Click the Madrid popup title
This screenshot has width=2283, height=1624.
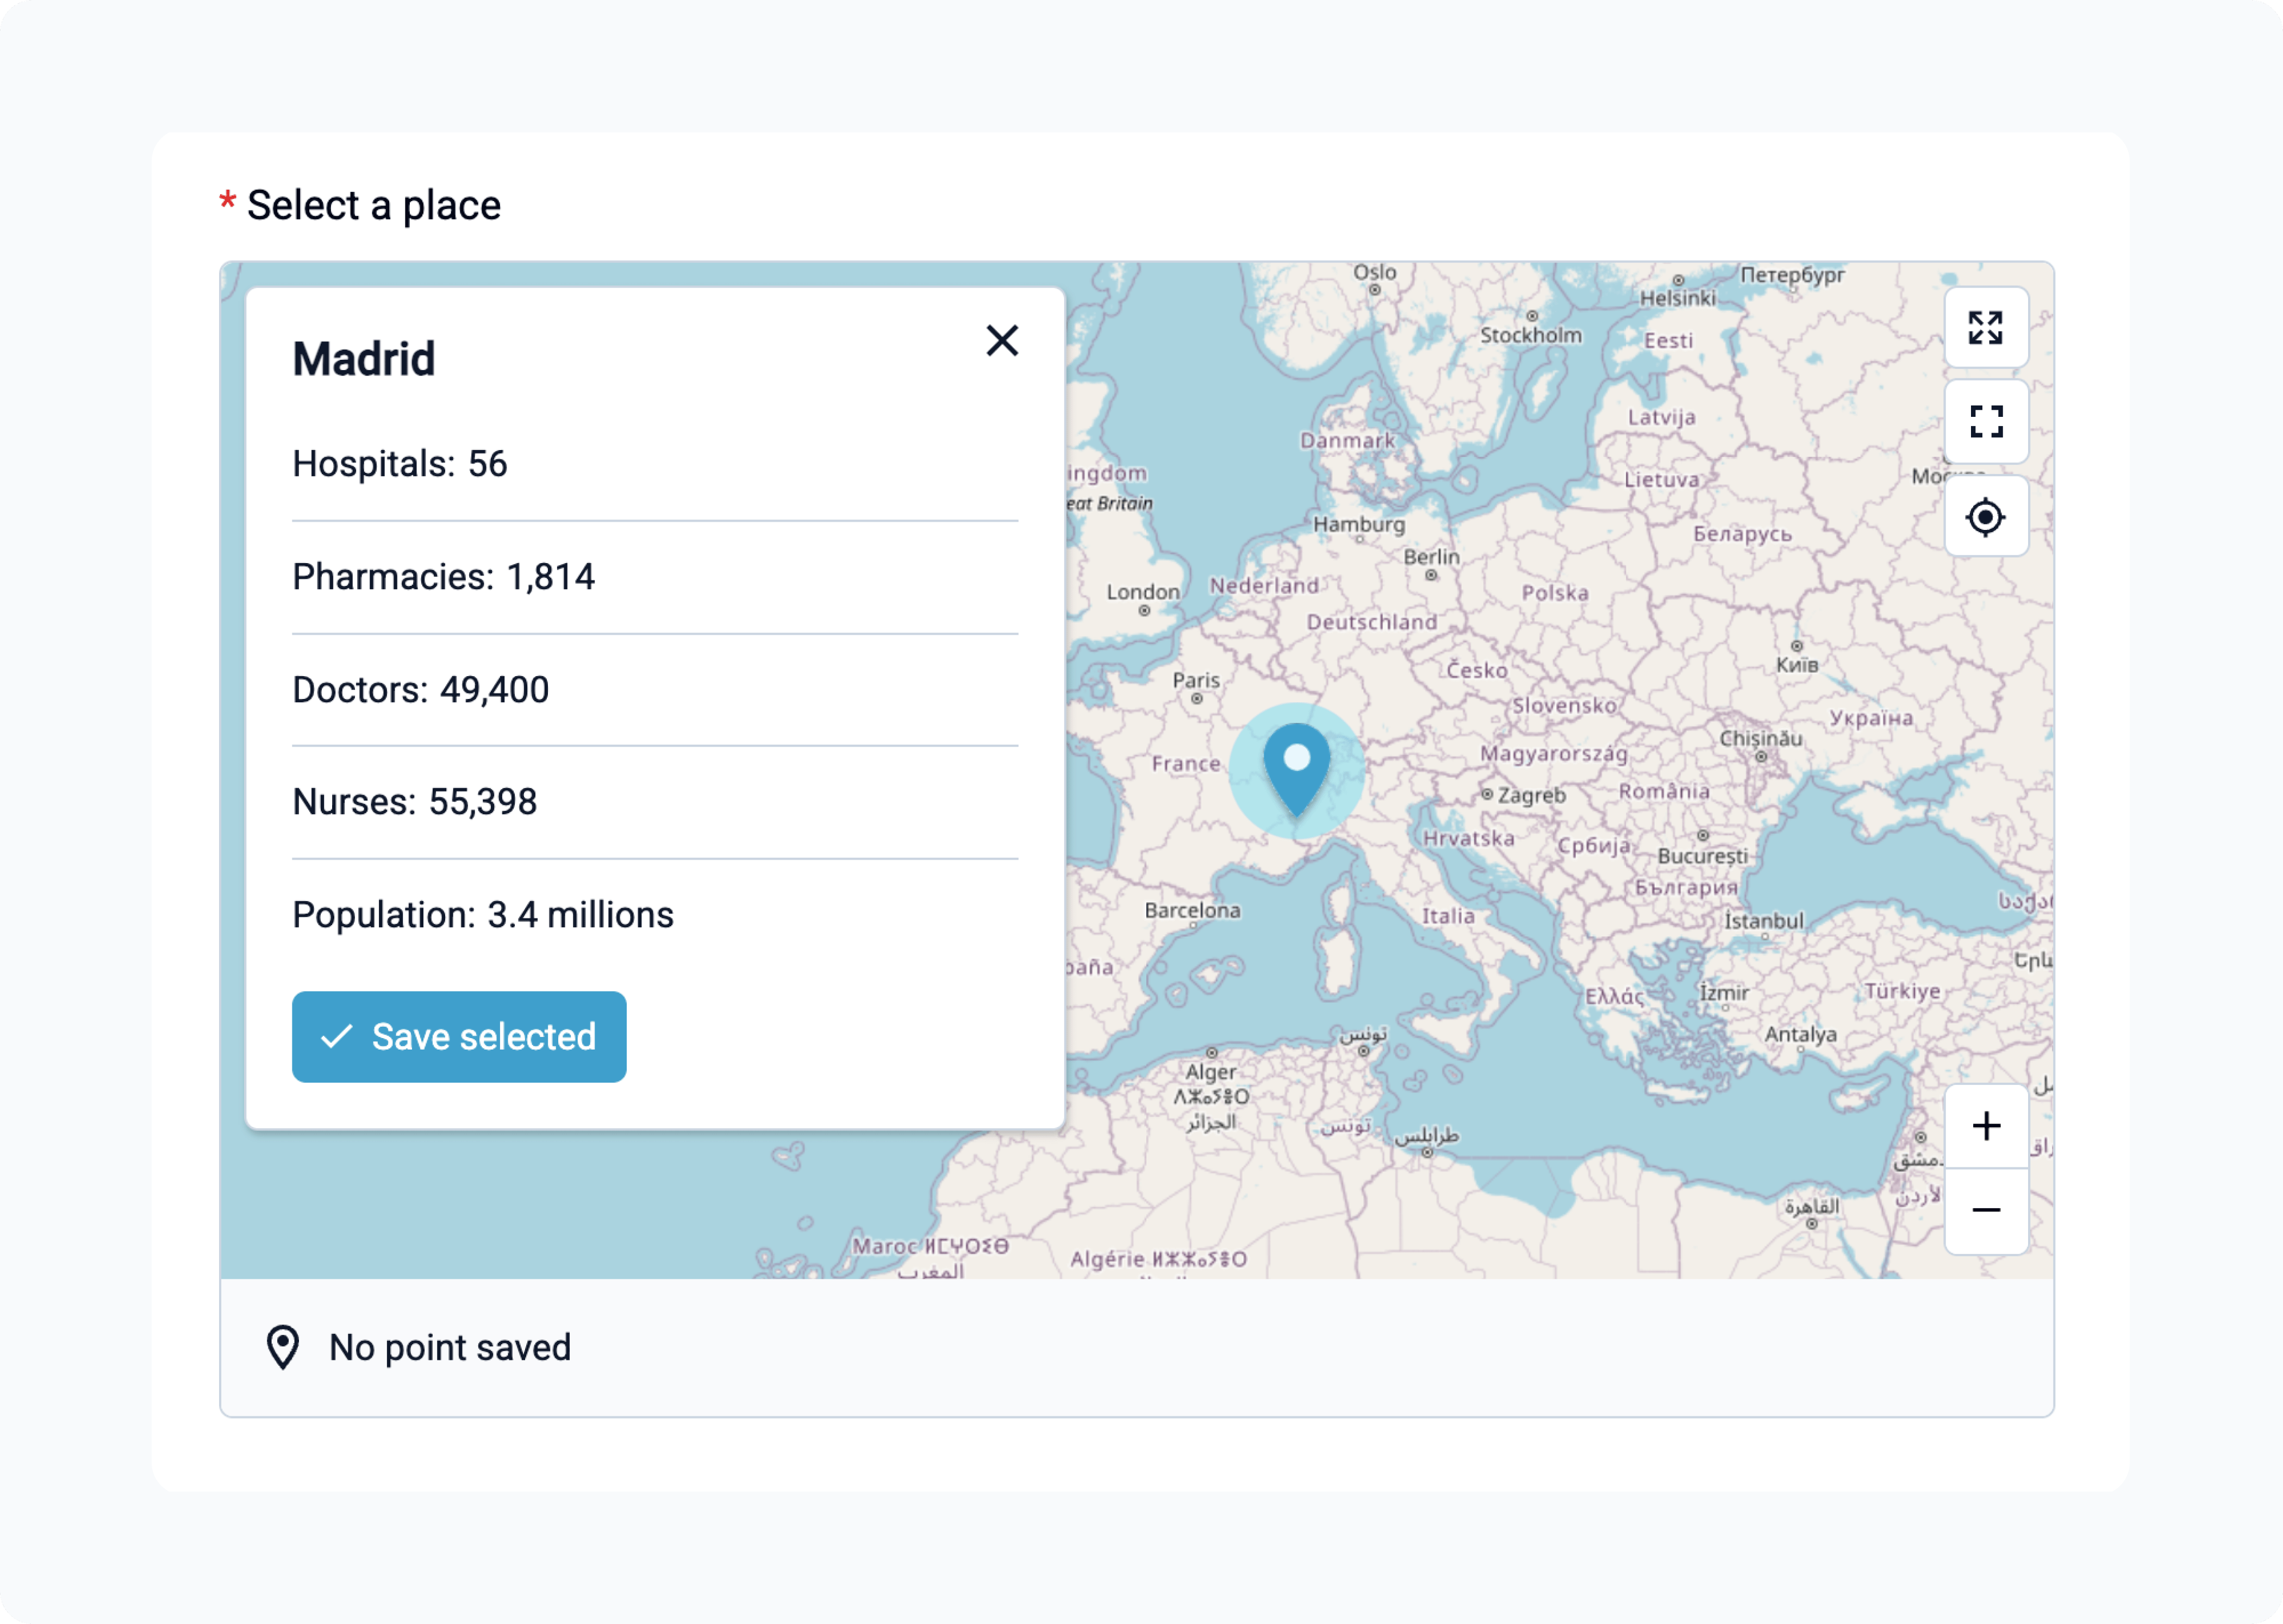364,358
